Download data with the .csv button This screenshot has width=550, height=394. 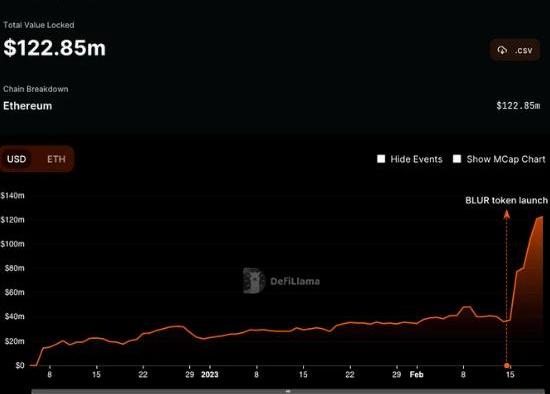515,50
